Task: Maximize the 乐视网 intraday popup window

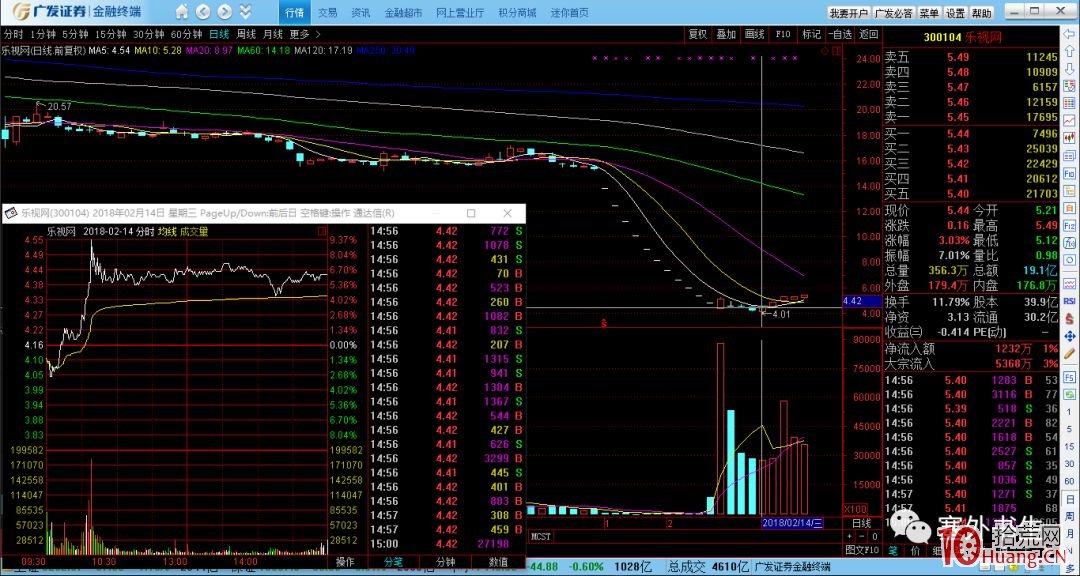Action: click(471, 213)
